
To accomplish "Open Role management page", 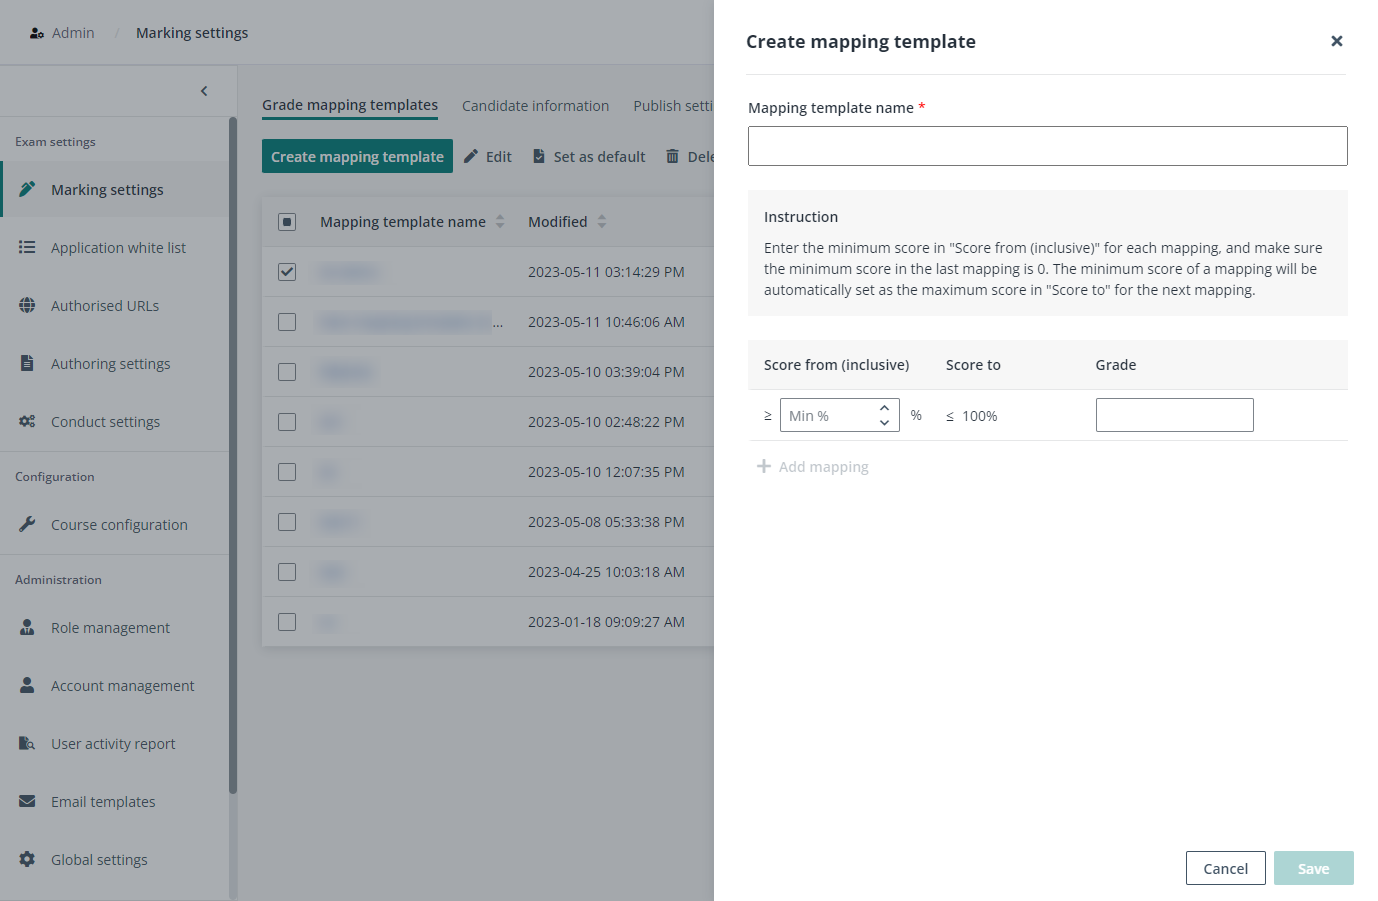I will click(115, 627).
